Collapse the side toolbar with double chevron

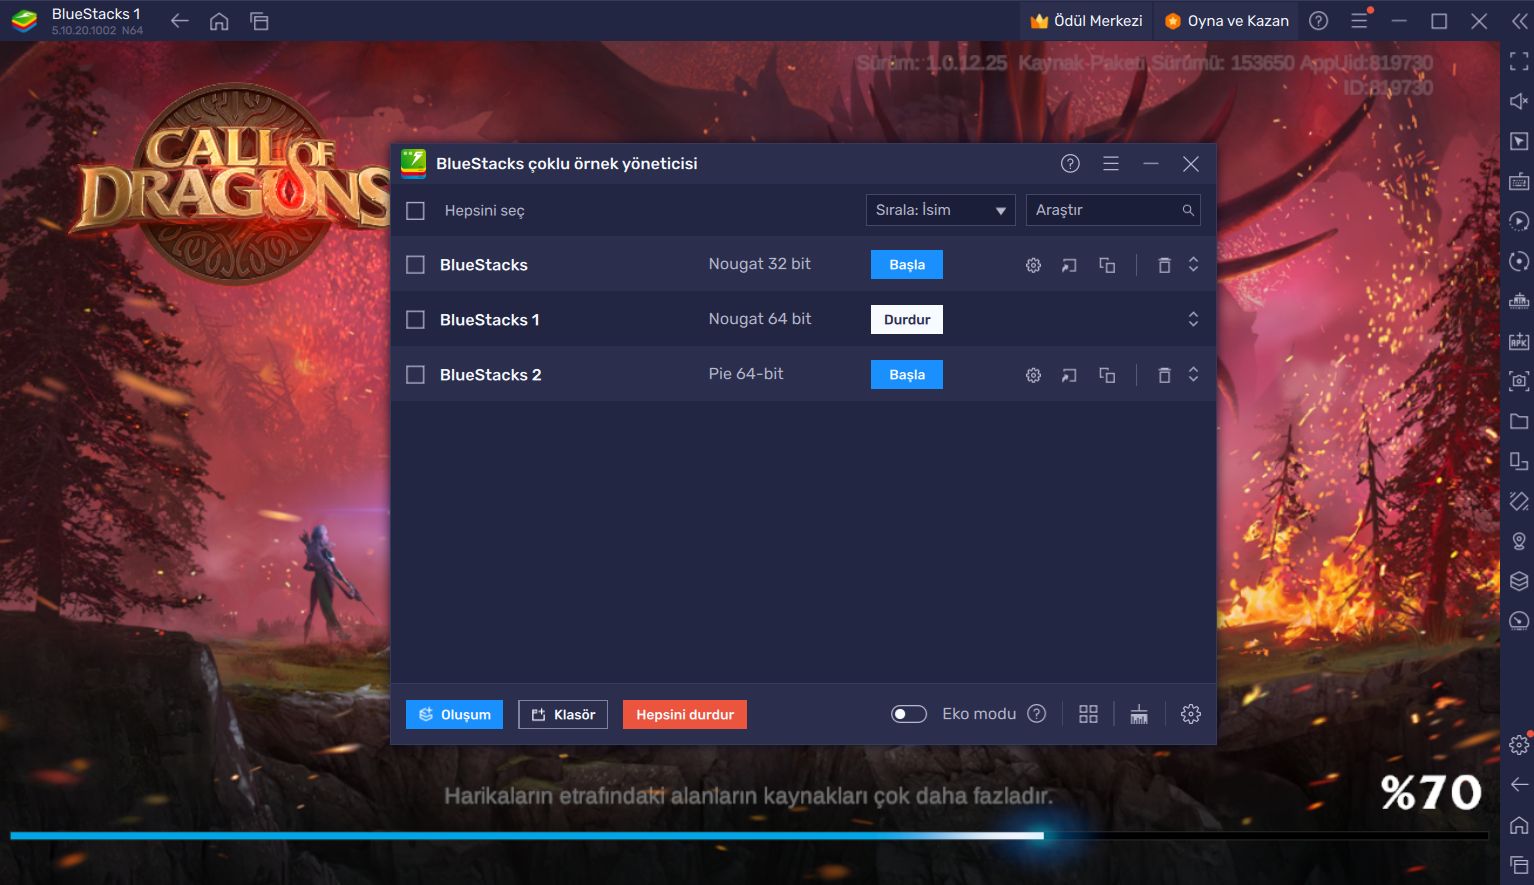1519,21
